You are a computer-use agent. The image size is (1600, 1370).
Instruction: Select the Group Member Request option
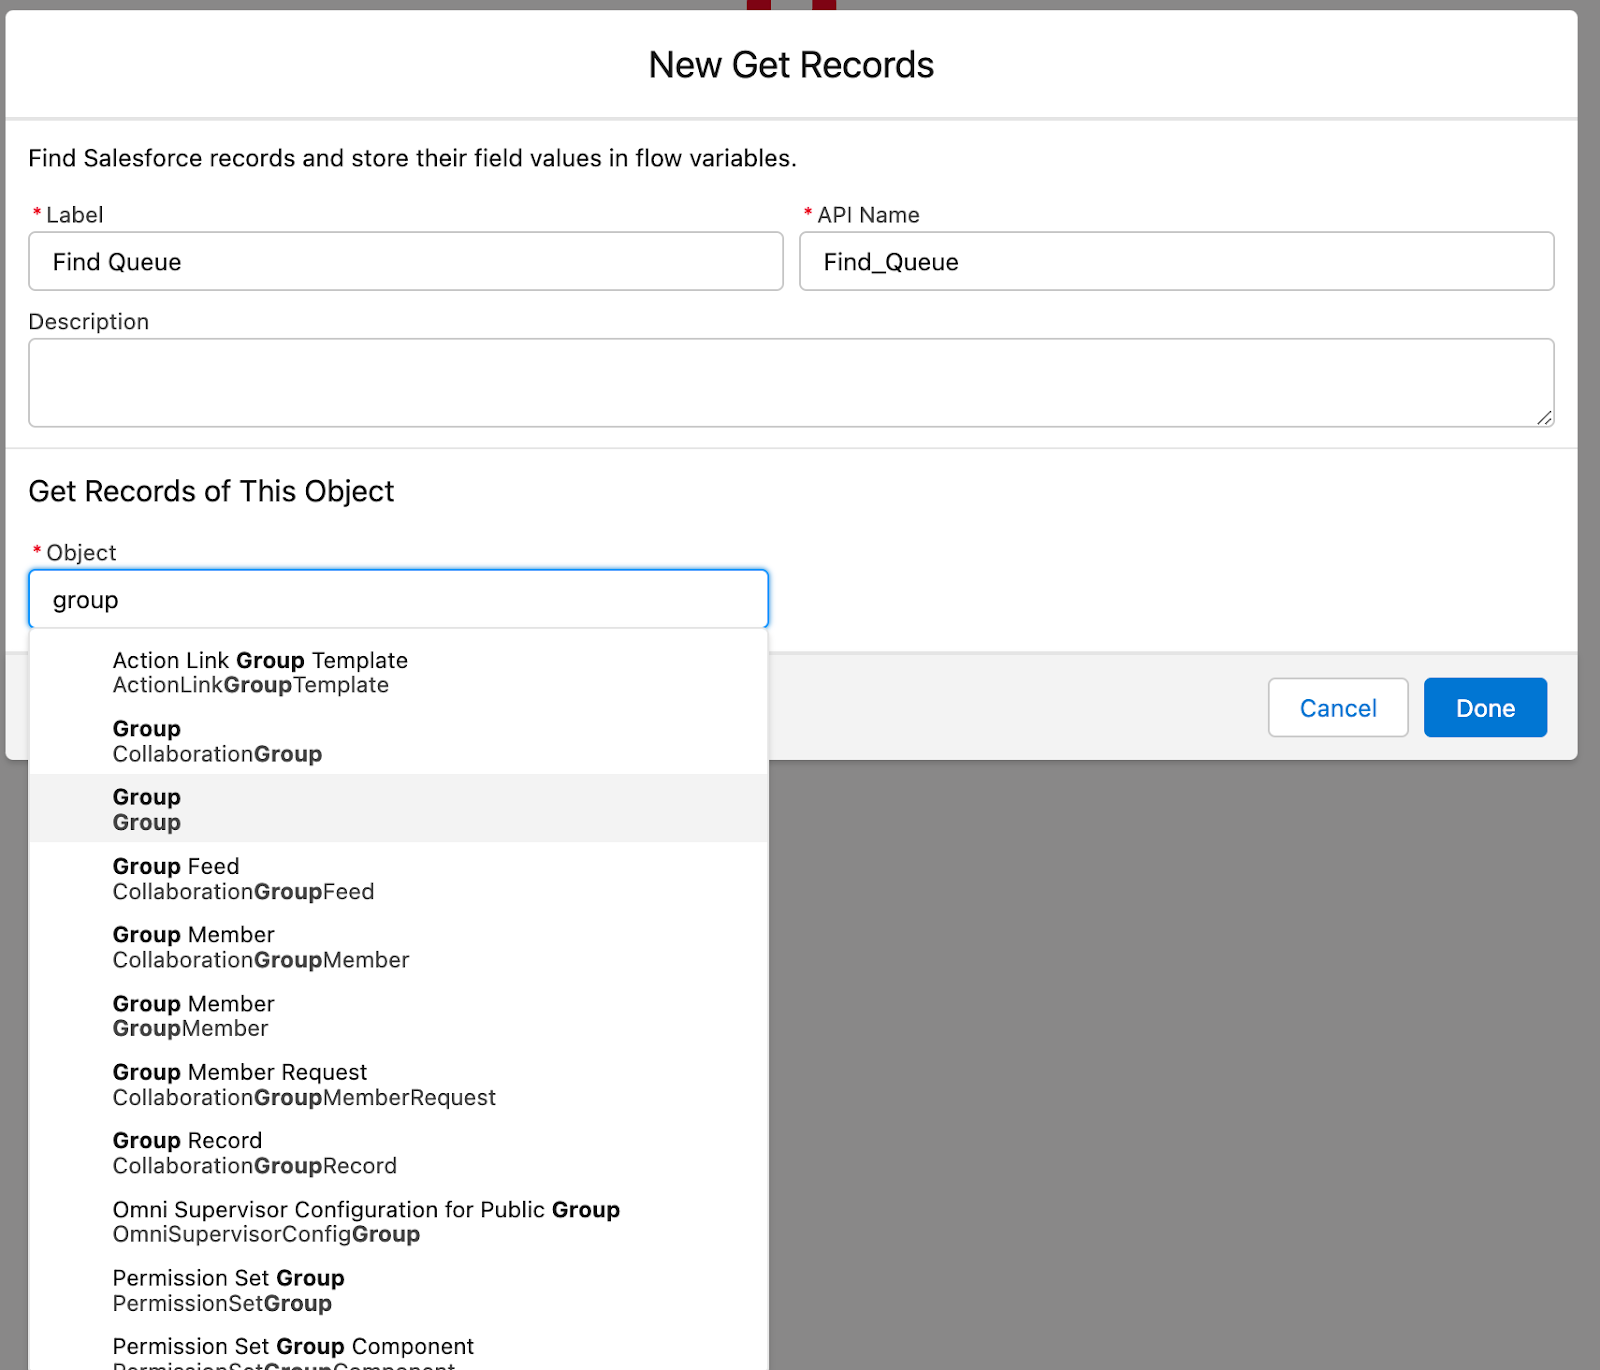coord(398,1085)
